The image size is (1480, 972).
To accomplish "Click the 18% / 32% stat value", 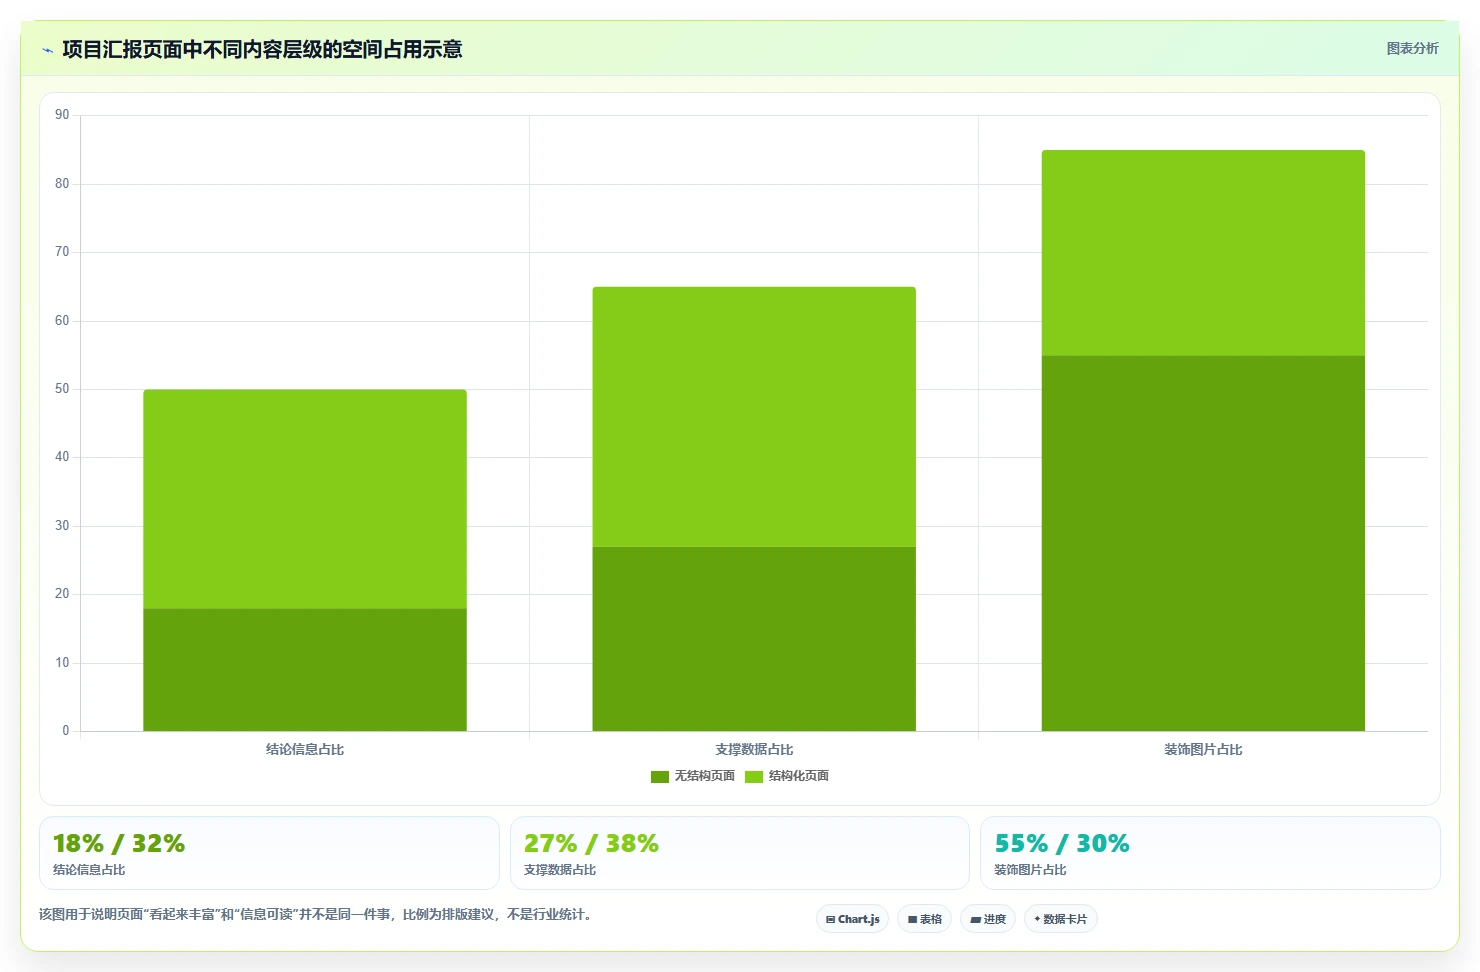I will (119, 843).
